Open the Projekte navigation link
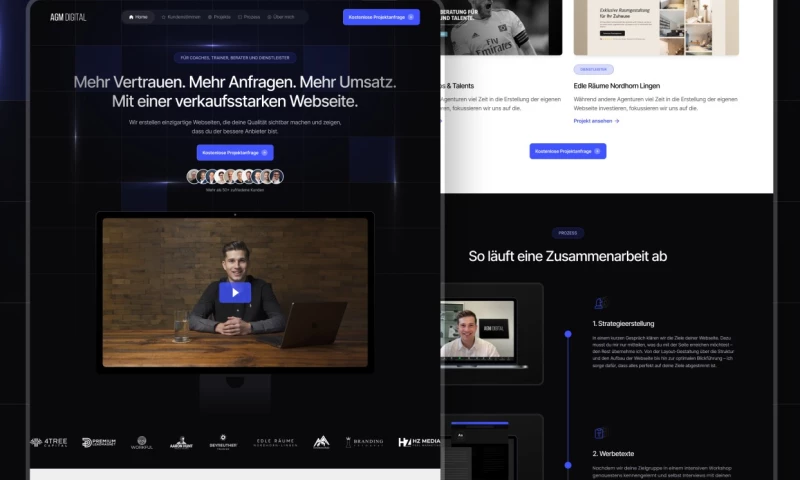The height and width of the screenshot is (480, 800). [x=219, y=17]
